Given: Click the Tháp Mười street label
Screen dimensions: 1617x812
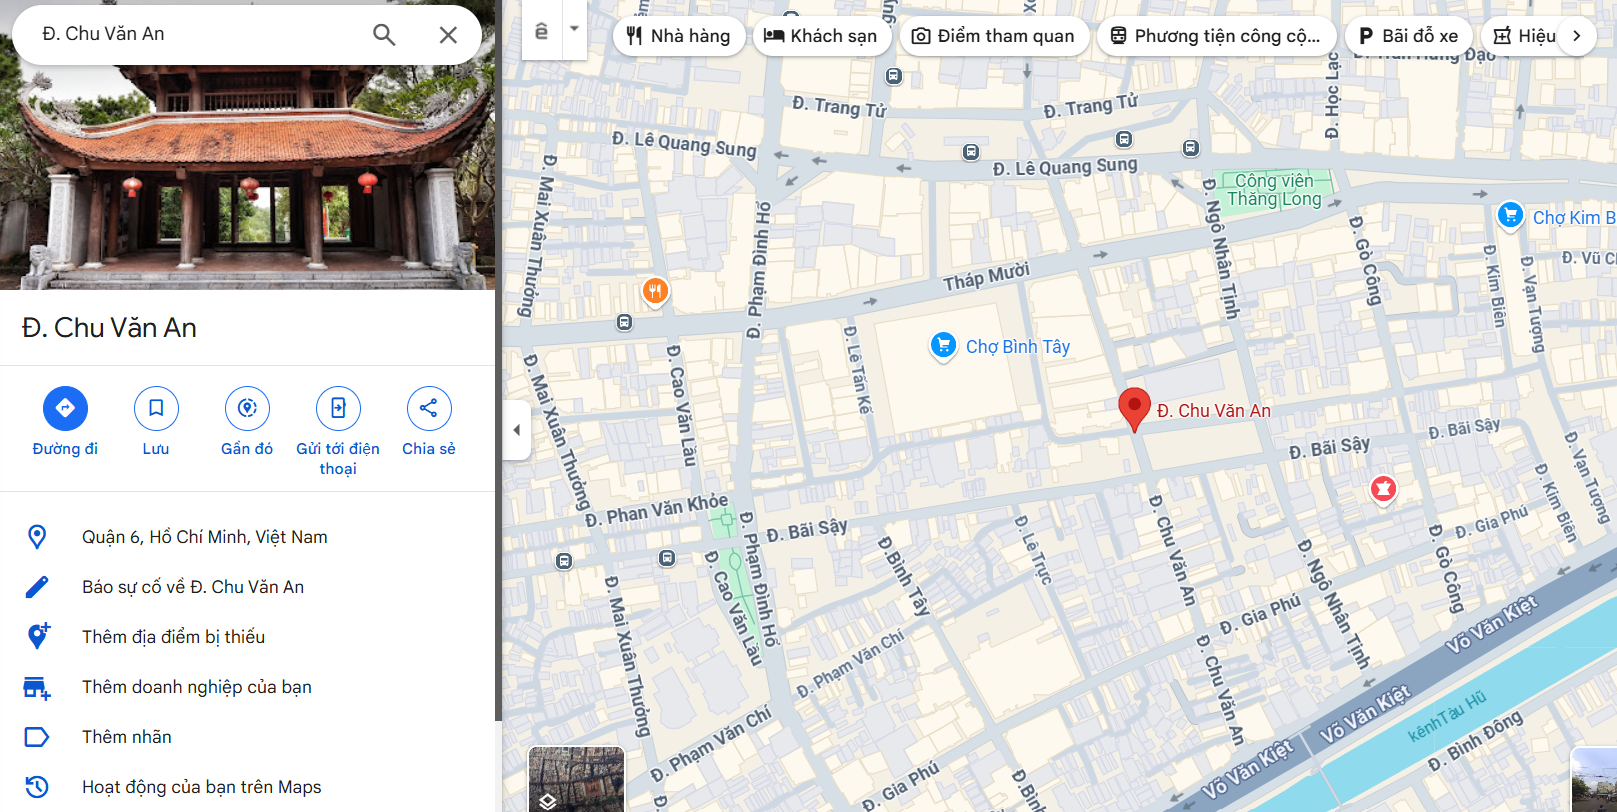Looking at the screenshot, I should (986, 276).
